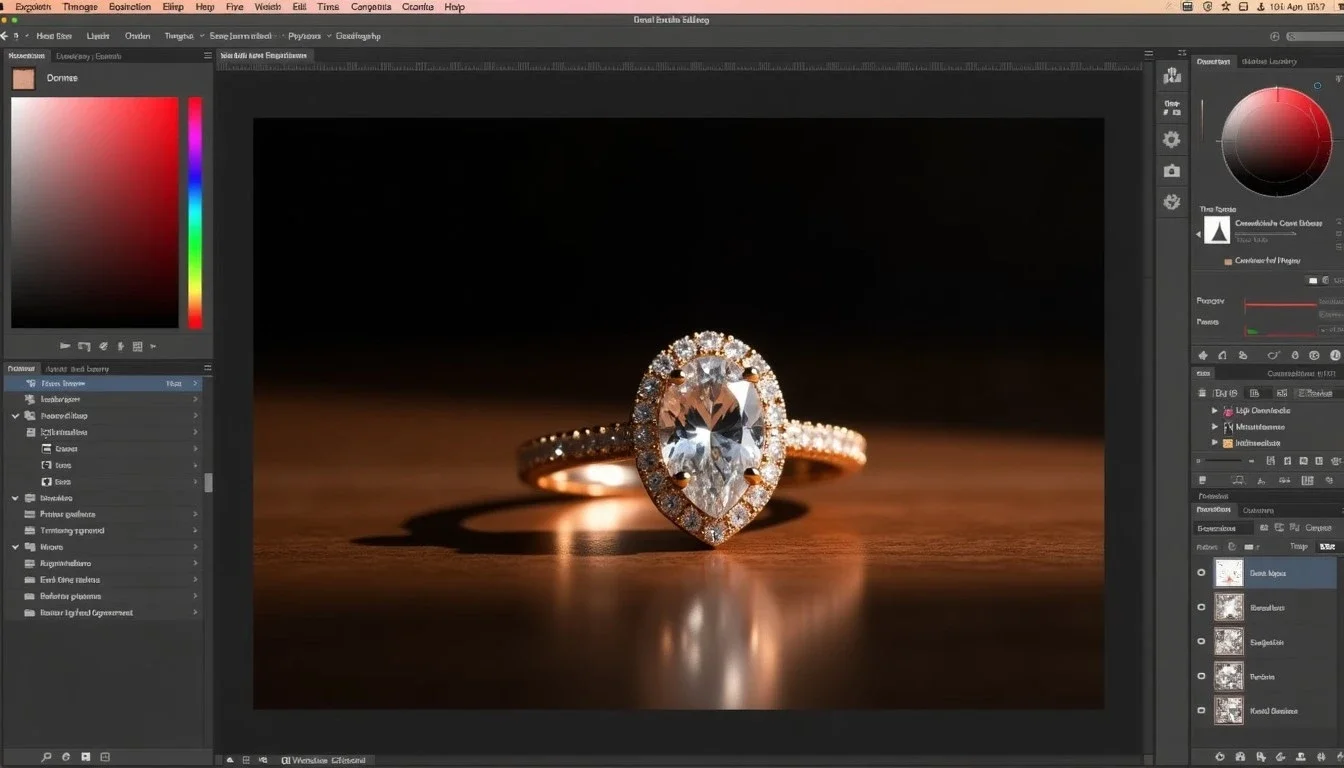Click the diamond ring on the canvas
The width and height of the screenshot is (1344, 768).
(x=690, y=438)
